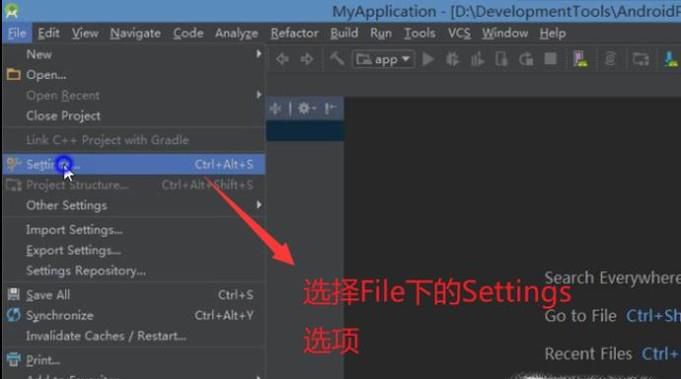This screenshot has height=379, width=681.
Task: Click Link C++ Project with Gradle
Action: click(134, 140)
